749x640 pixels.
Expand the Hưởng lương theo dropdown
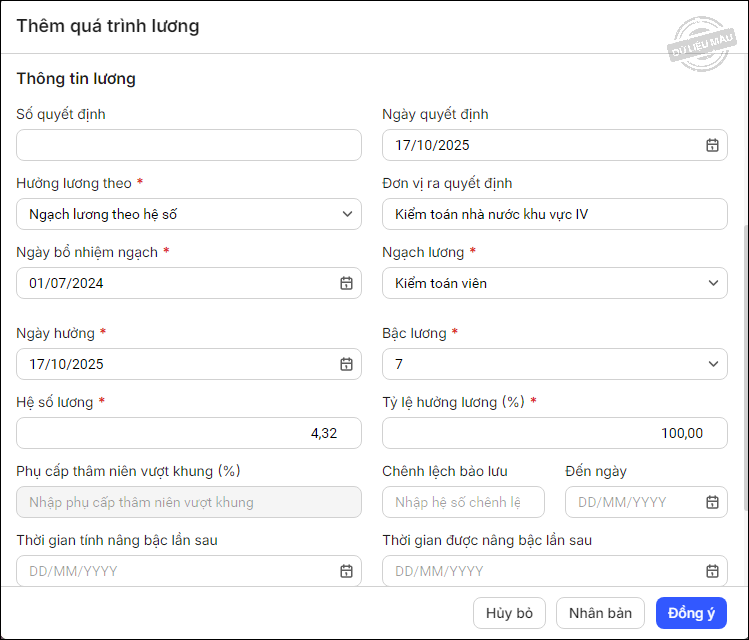coord(346,214)
